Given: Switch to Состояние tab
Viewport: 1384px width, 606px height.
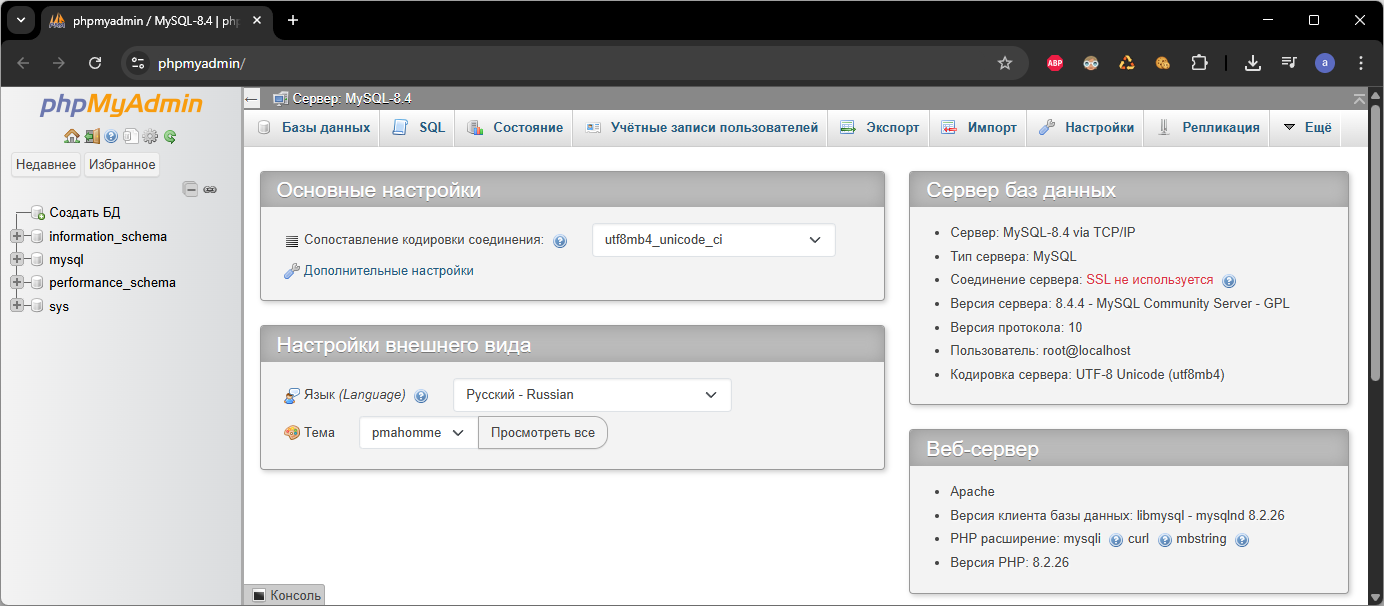Looking at the screenshot, I should (x=515, y=128).
